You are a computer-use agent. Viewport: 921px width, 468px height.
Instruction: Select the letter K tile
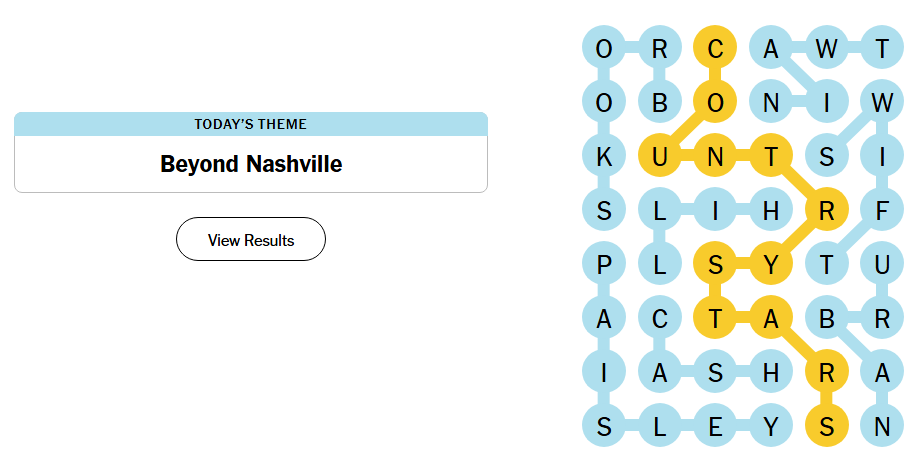tap(604, 156)
